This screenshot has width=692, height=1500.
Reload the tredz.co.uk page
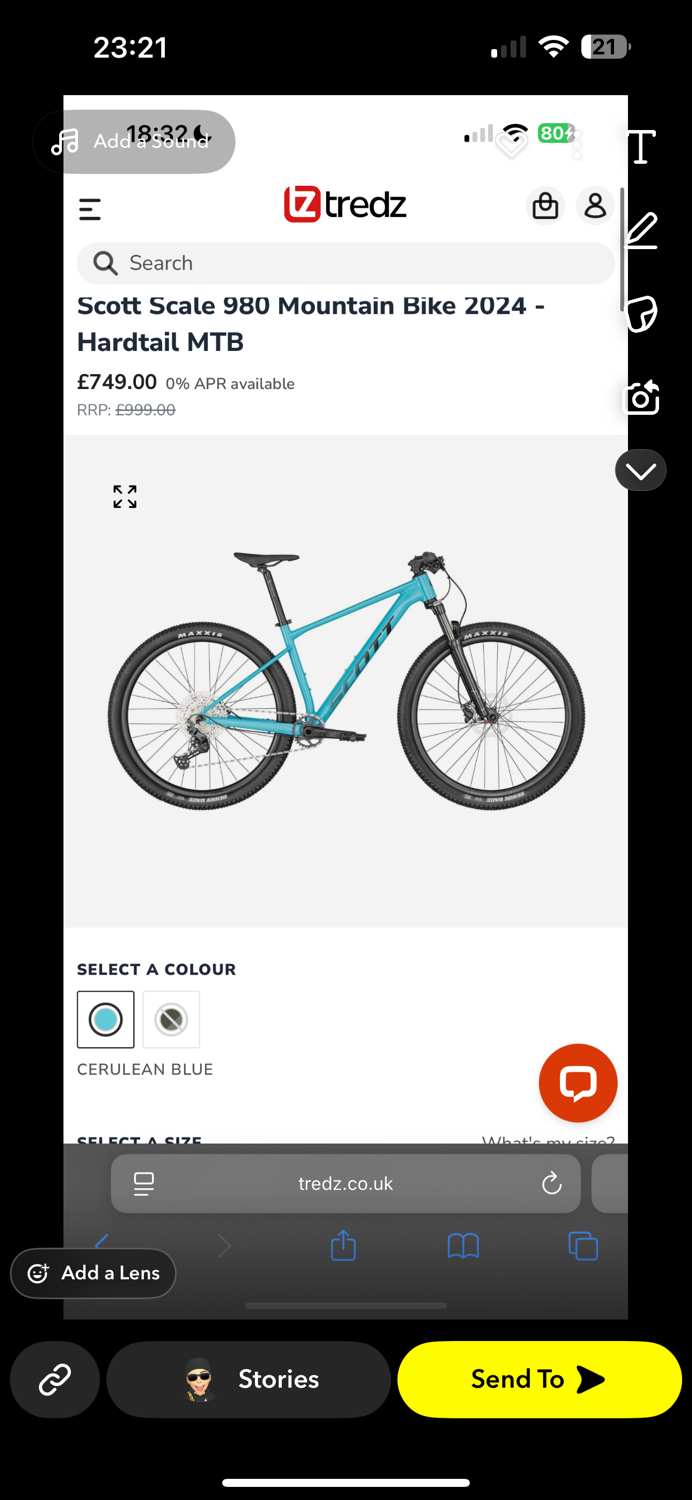pos(552,1183)
